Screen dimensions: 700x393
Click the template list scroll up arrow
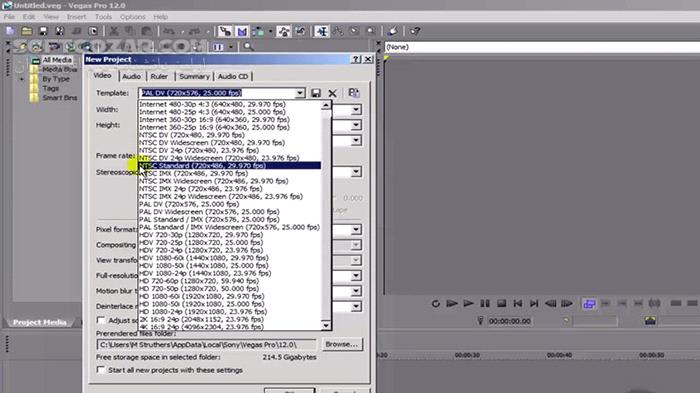click(x=326, y=105)
